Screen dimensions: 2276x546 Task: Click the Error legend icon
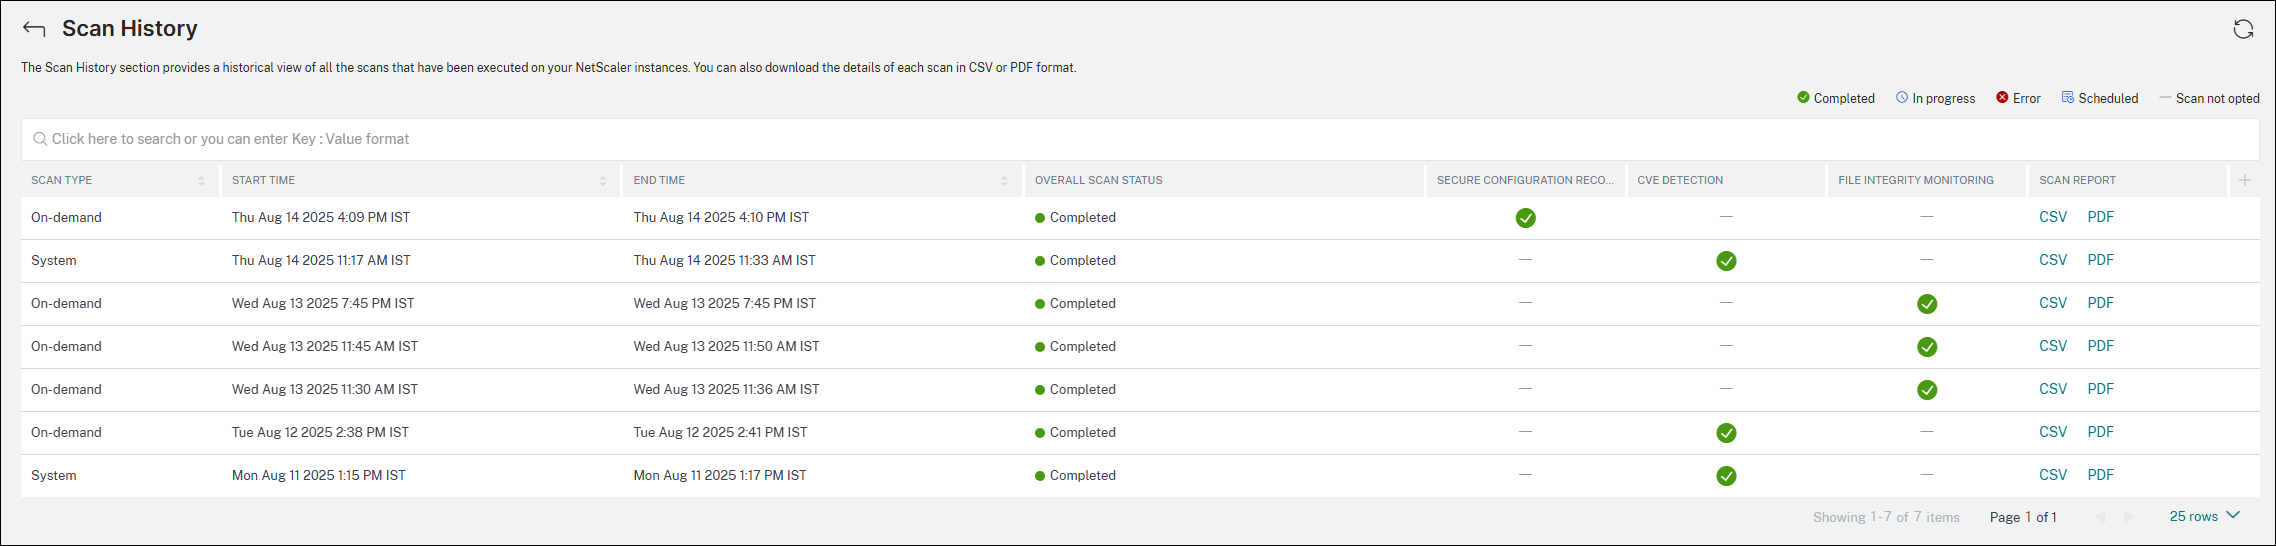[2002, 97]
